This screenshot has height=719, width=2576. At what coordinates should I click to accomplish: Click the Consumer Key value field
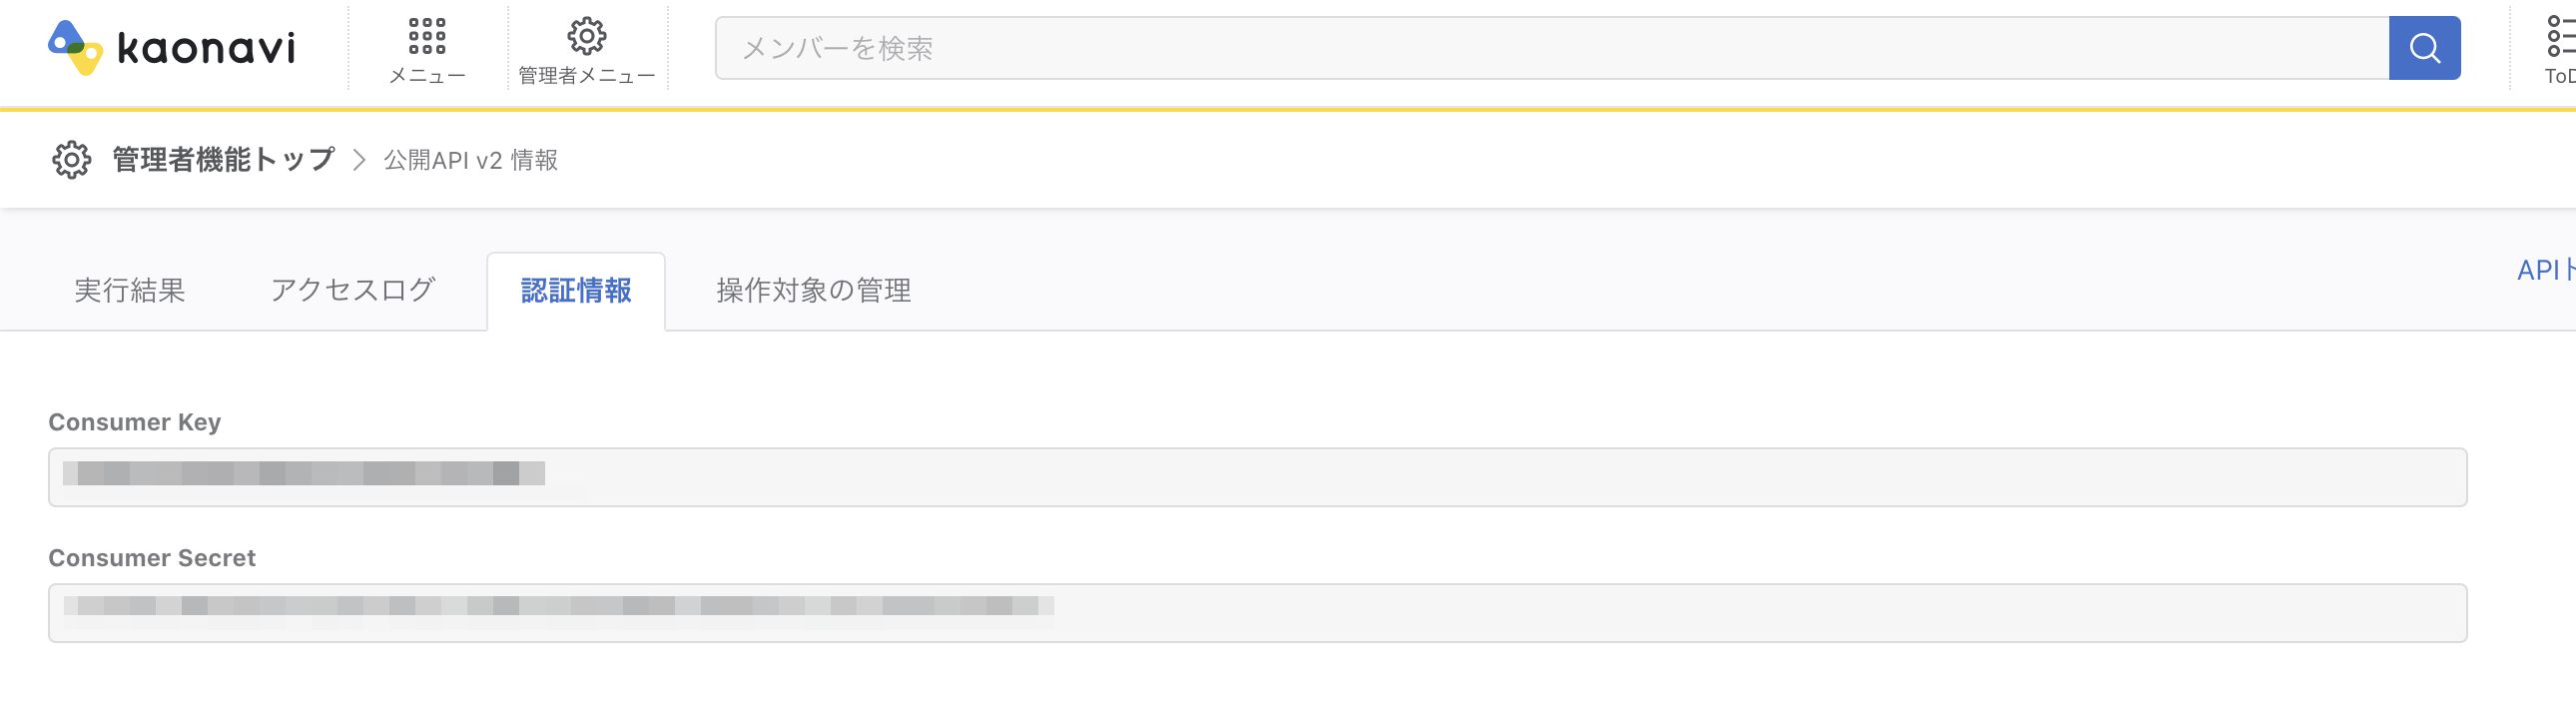tap(1257, 477)
